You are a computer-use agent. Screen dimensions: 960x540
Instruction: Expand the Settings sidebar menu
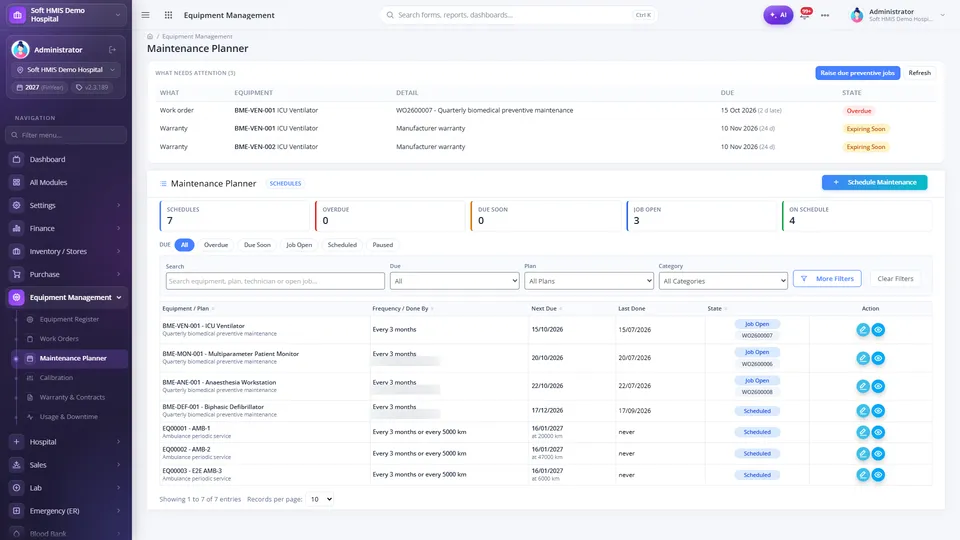pyautogui.click(x=66, y=205)
